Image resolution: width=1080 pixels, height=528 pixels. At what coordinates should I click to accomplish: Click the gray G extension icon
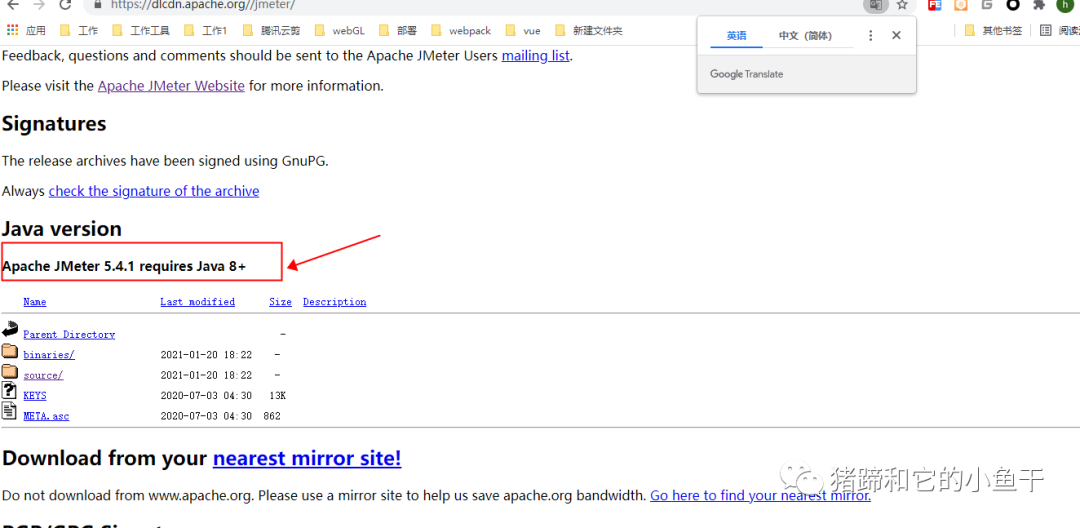(987, 5)
